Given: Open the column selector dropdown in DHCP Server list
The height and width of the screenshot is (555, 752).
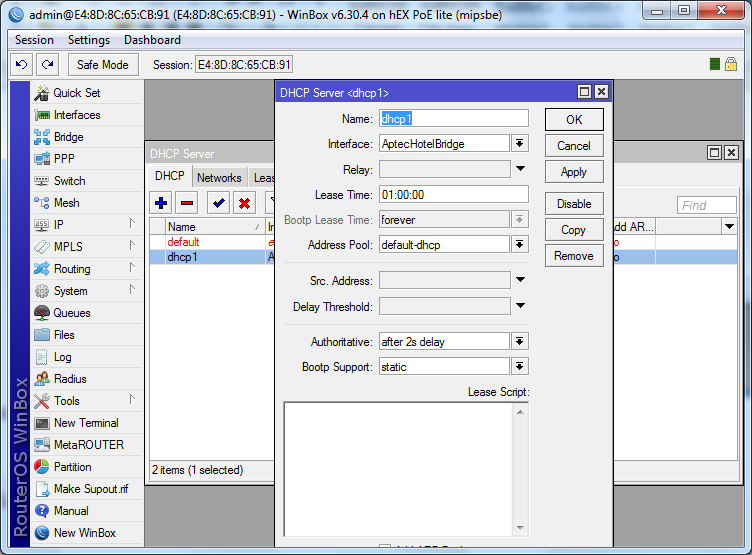Looking at the screenshot, I should tap(729, 226).
